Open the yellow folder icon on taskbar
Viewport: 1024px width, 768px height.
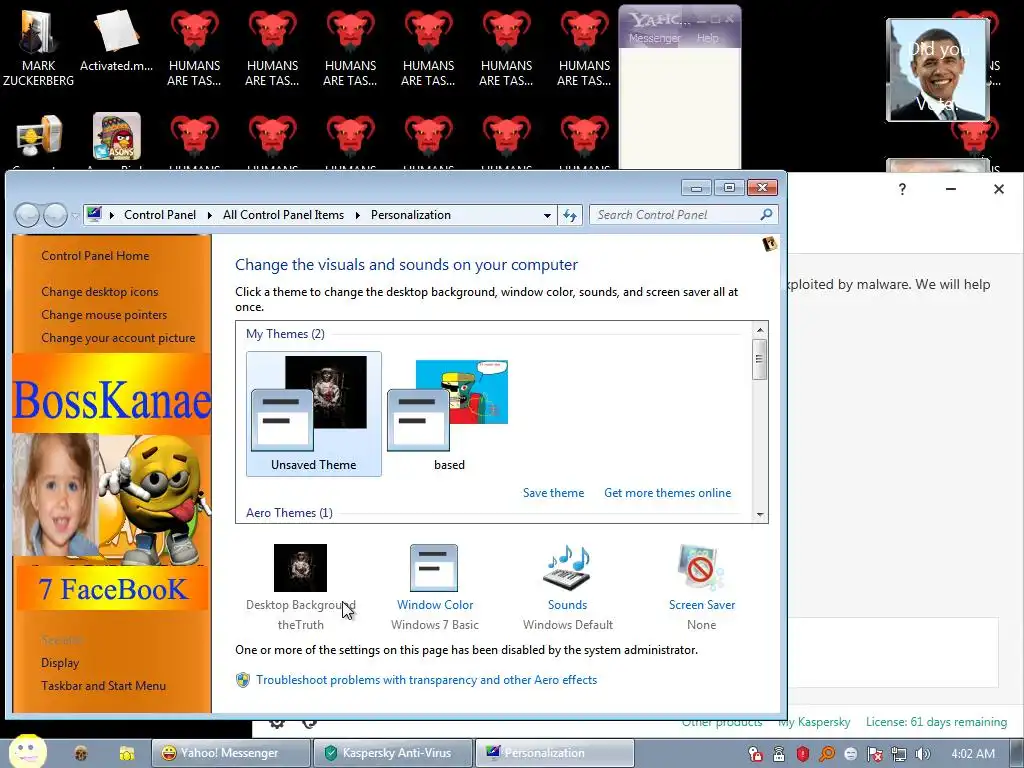tap(127, 754)
